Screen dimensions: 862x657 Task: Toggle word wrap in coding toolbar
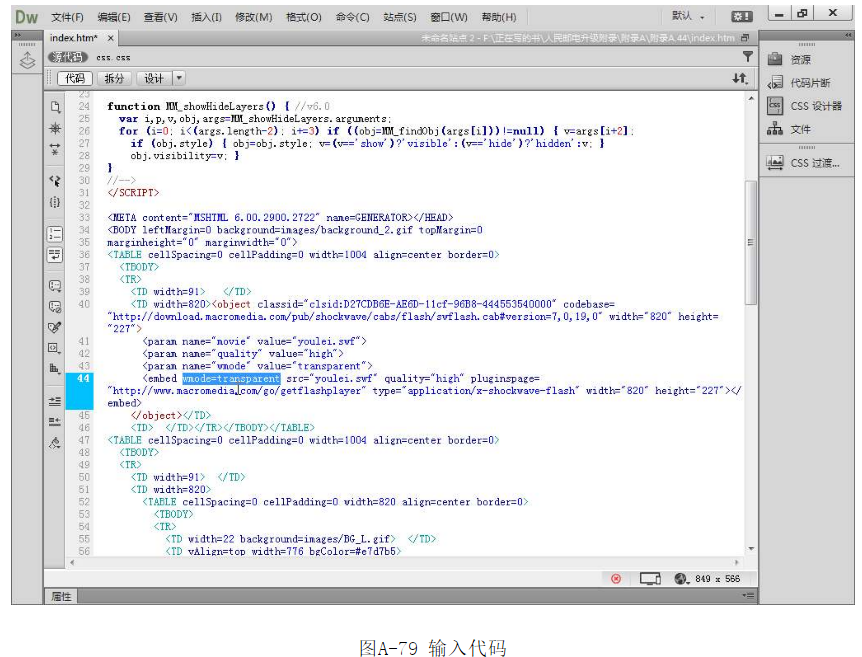point(55,254)
